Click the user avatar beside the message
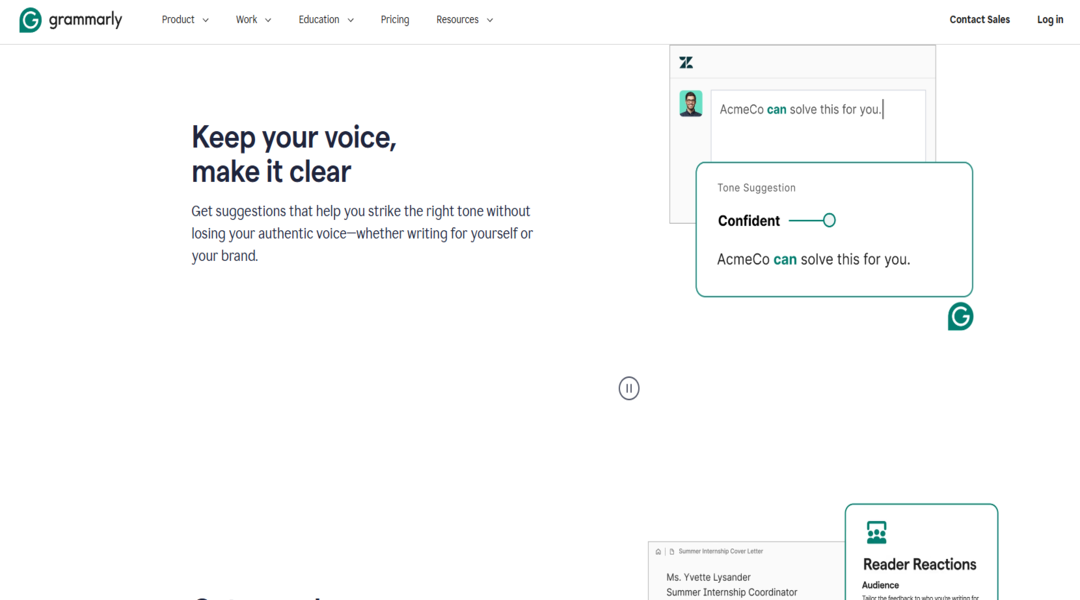The image size is (1080, 600). click(x=691, y=104)
